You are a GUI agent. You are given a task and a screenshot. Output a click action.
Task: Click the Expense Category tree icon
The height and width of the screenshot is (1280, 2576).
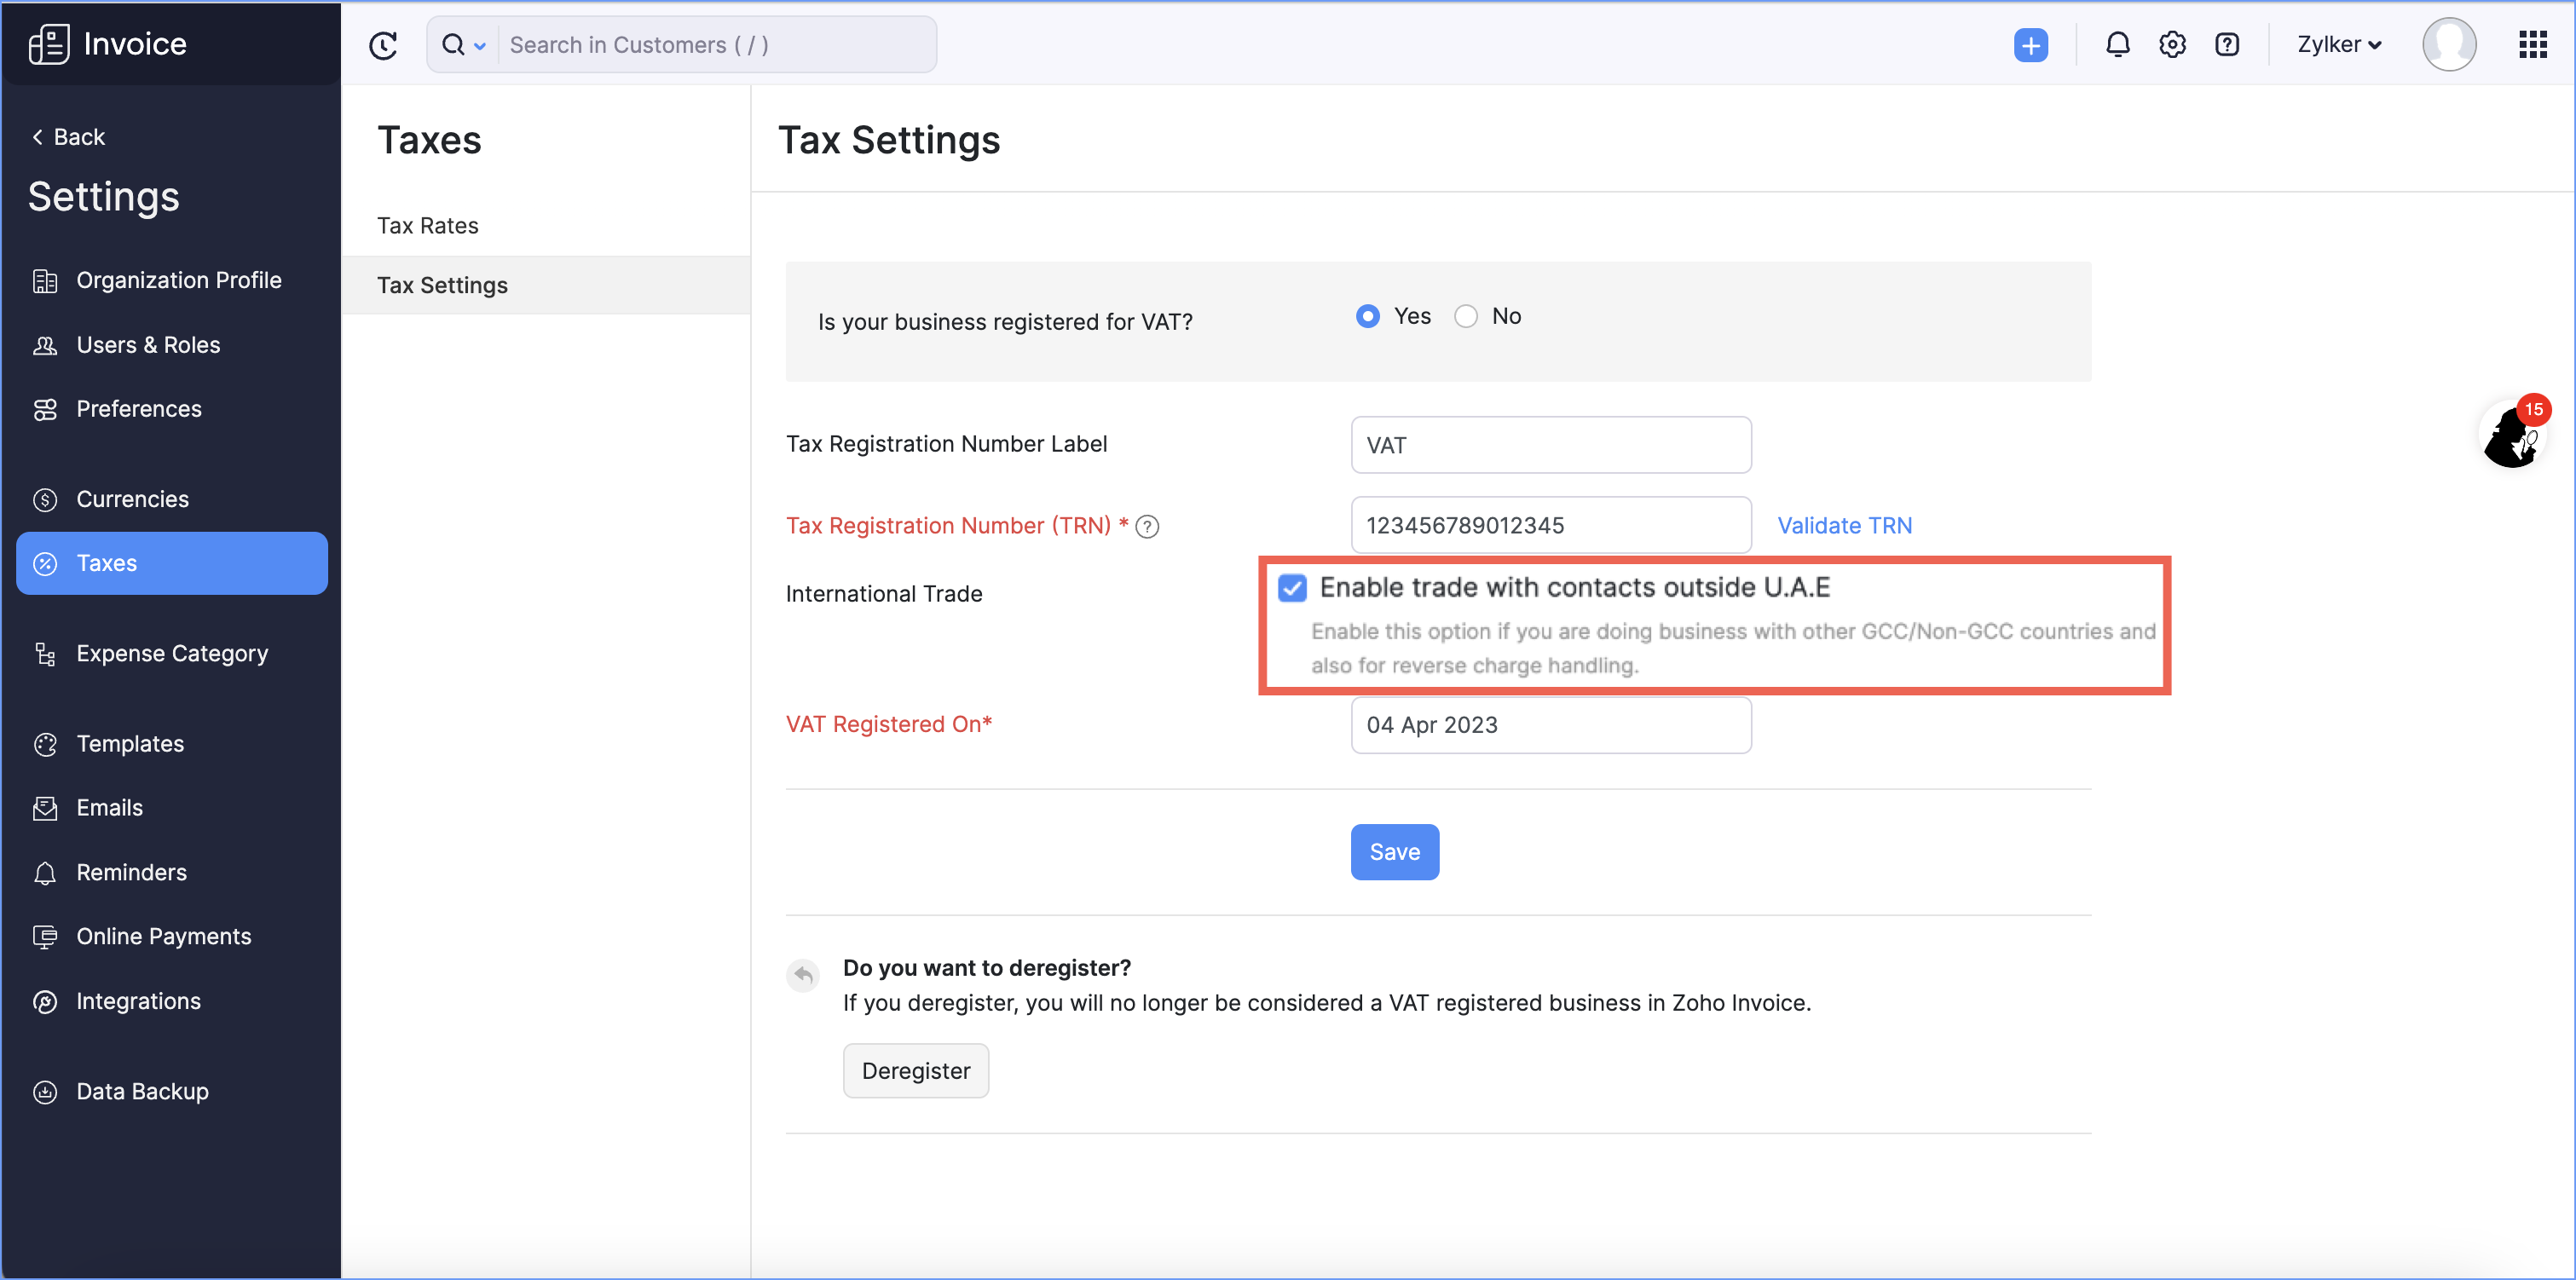45,654
